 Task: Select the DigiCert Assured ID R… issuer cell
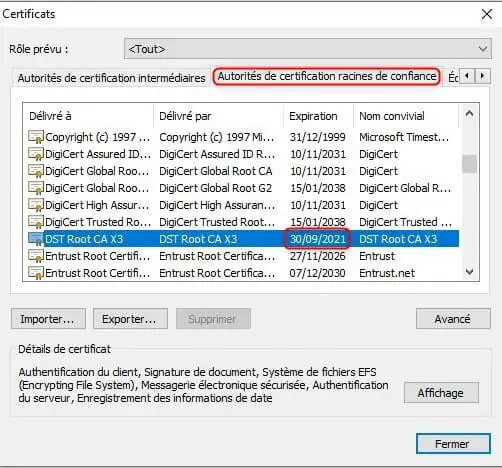pyautogui.click(x=217, y=154)
